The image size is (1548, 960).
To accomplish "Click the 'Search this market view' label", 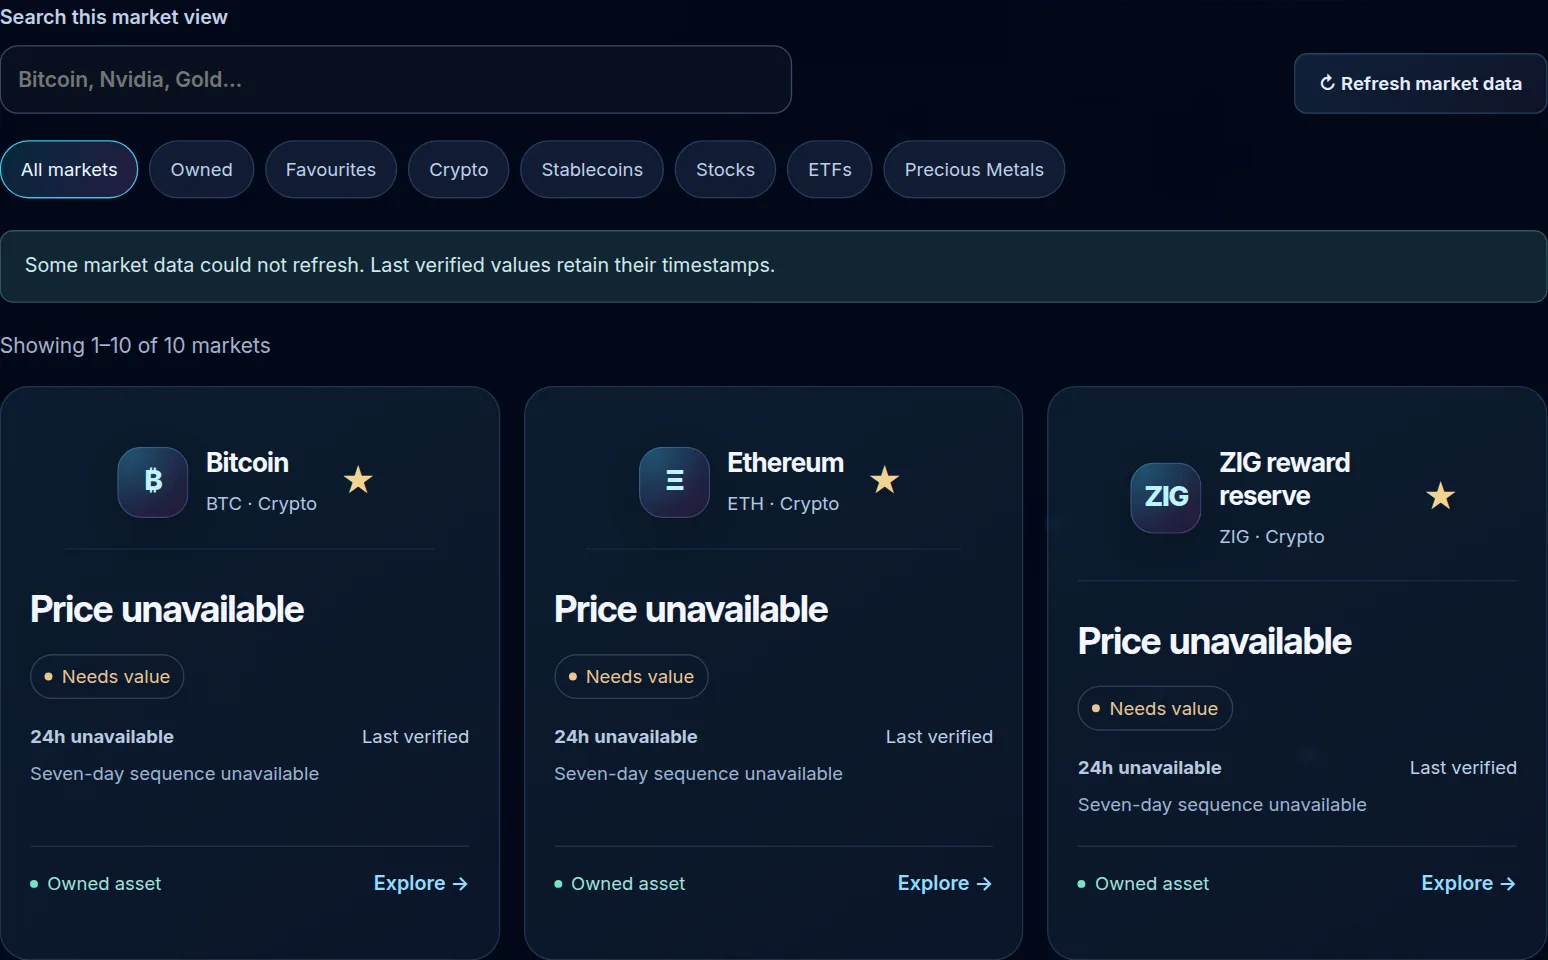I will 114,17.
